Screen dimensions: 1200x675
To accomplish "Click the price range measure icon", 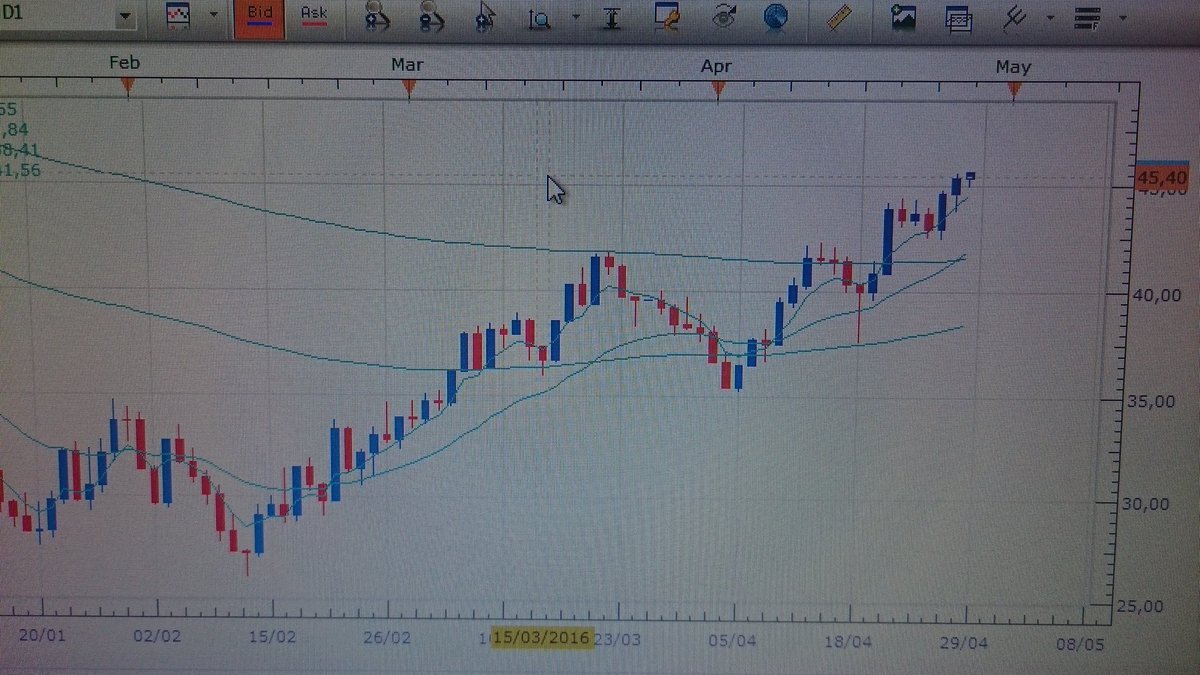I will click(x=611, y=17).
